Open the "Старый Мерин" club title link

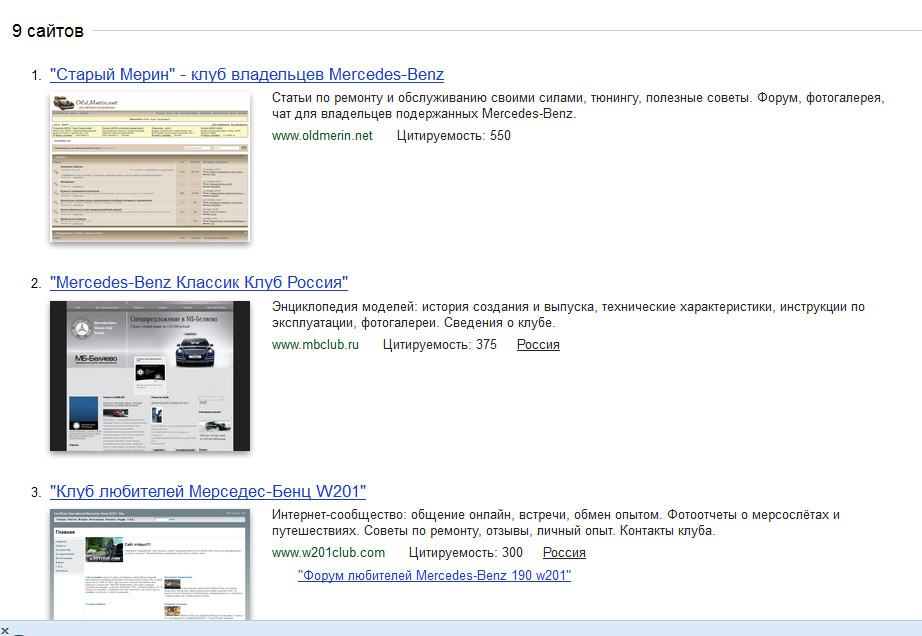coord(246,75)
